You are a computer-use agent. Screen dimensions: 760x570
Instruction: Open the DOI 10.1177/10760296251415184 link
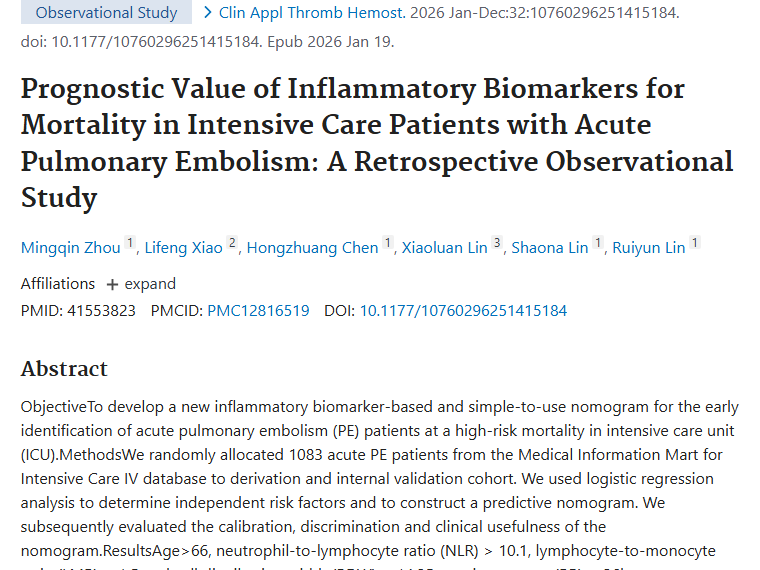point(463,311)
